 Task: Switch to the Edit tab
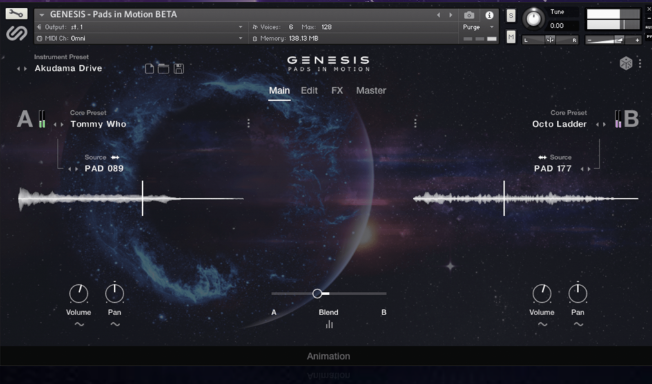click(x=309, y=91)
